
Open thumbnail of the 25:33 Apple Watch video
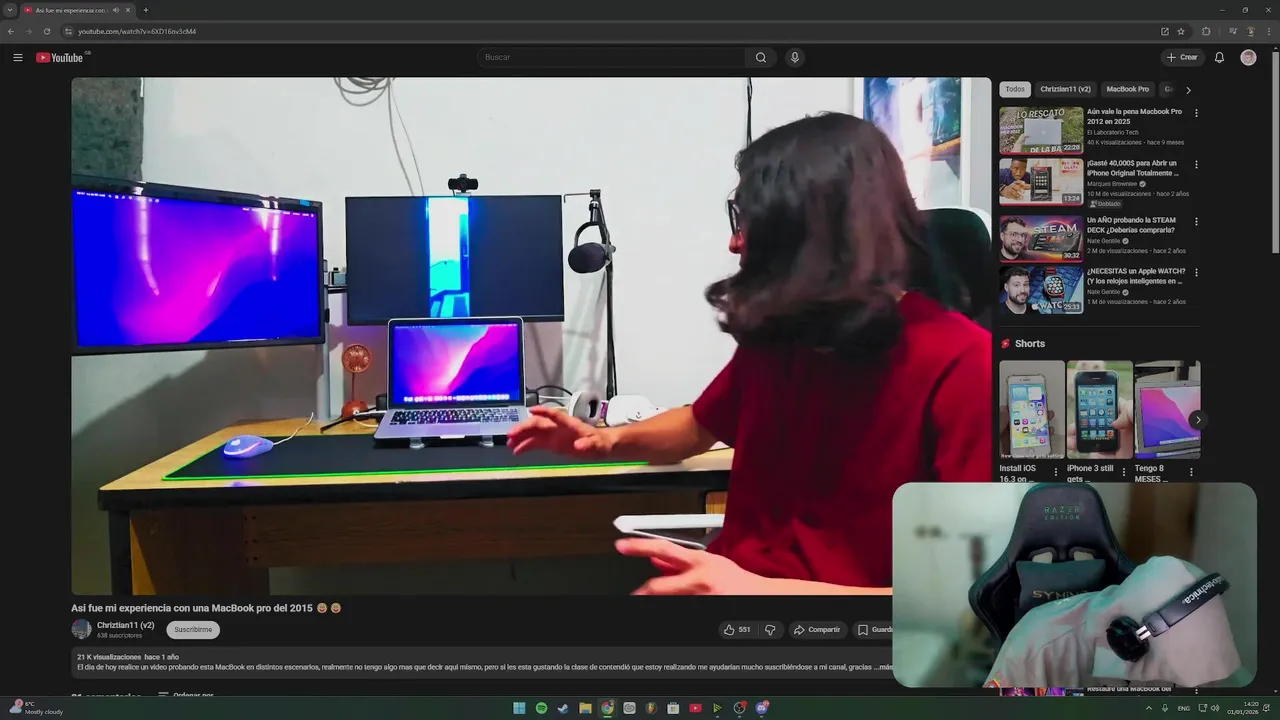tap(1041, 289)
